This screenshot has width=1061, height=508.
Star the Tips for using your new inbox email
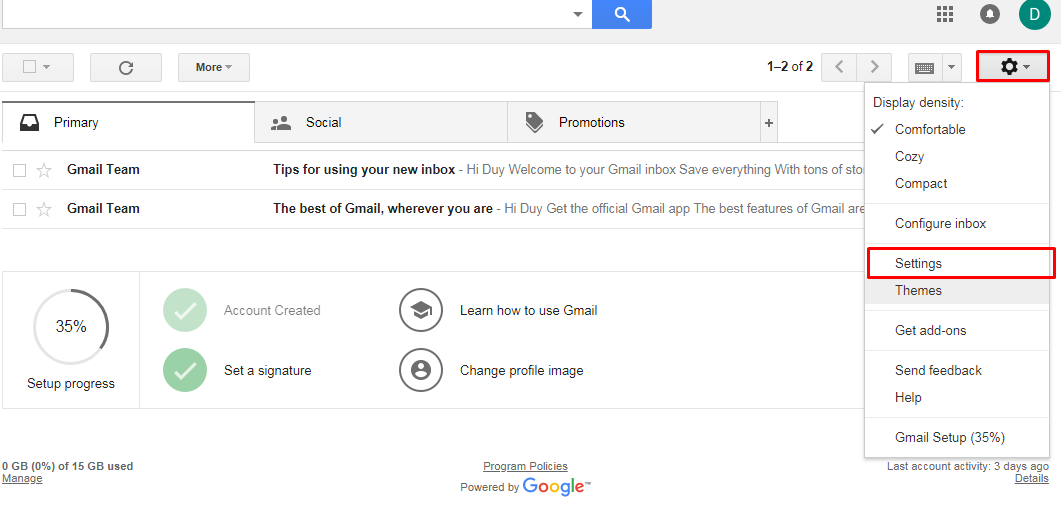point(44,170)
